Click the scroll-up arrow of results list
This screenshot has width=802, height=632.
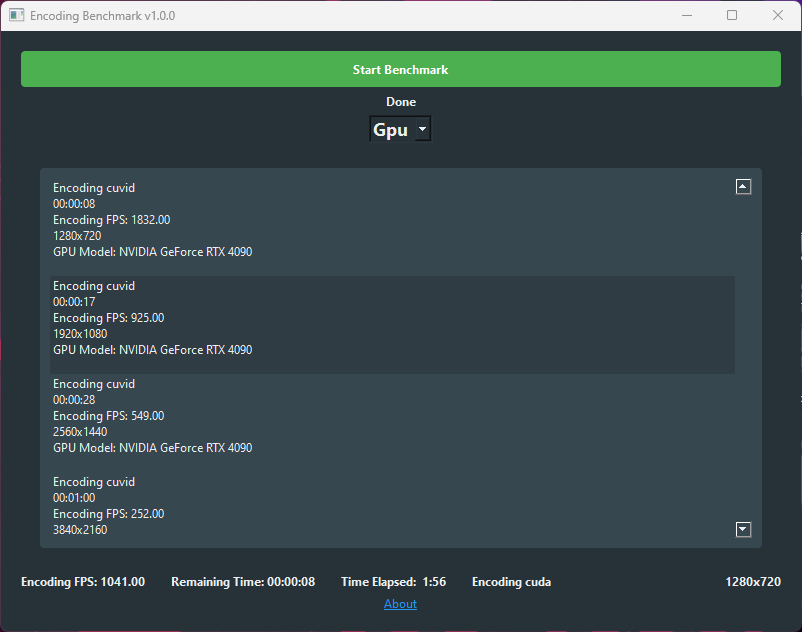pyautogui.click(x=743, y=187)
